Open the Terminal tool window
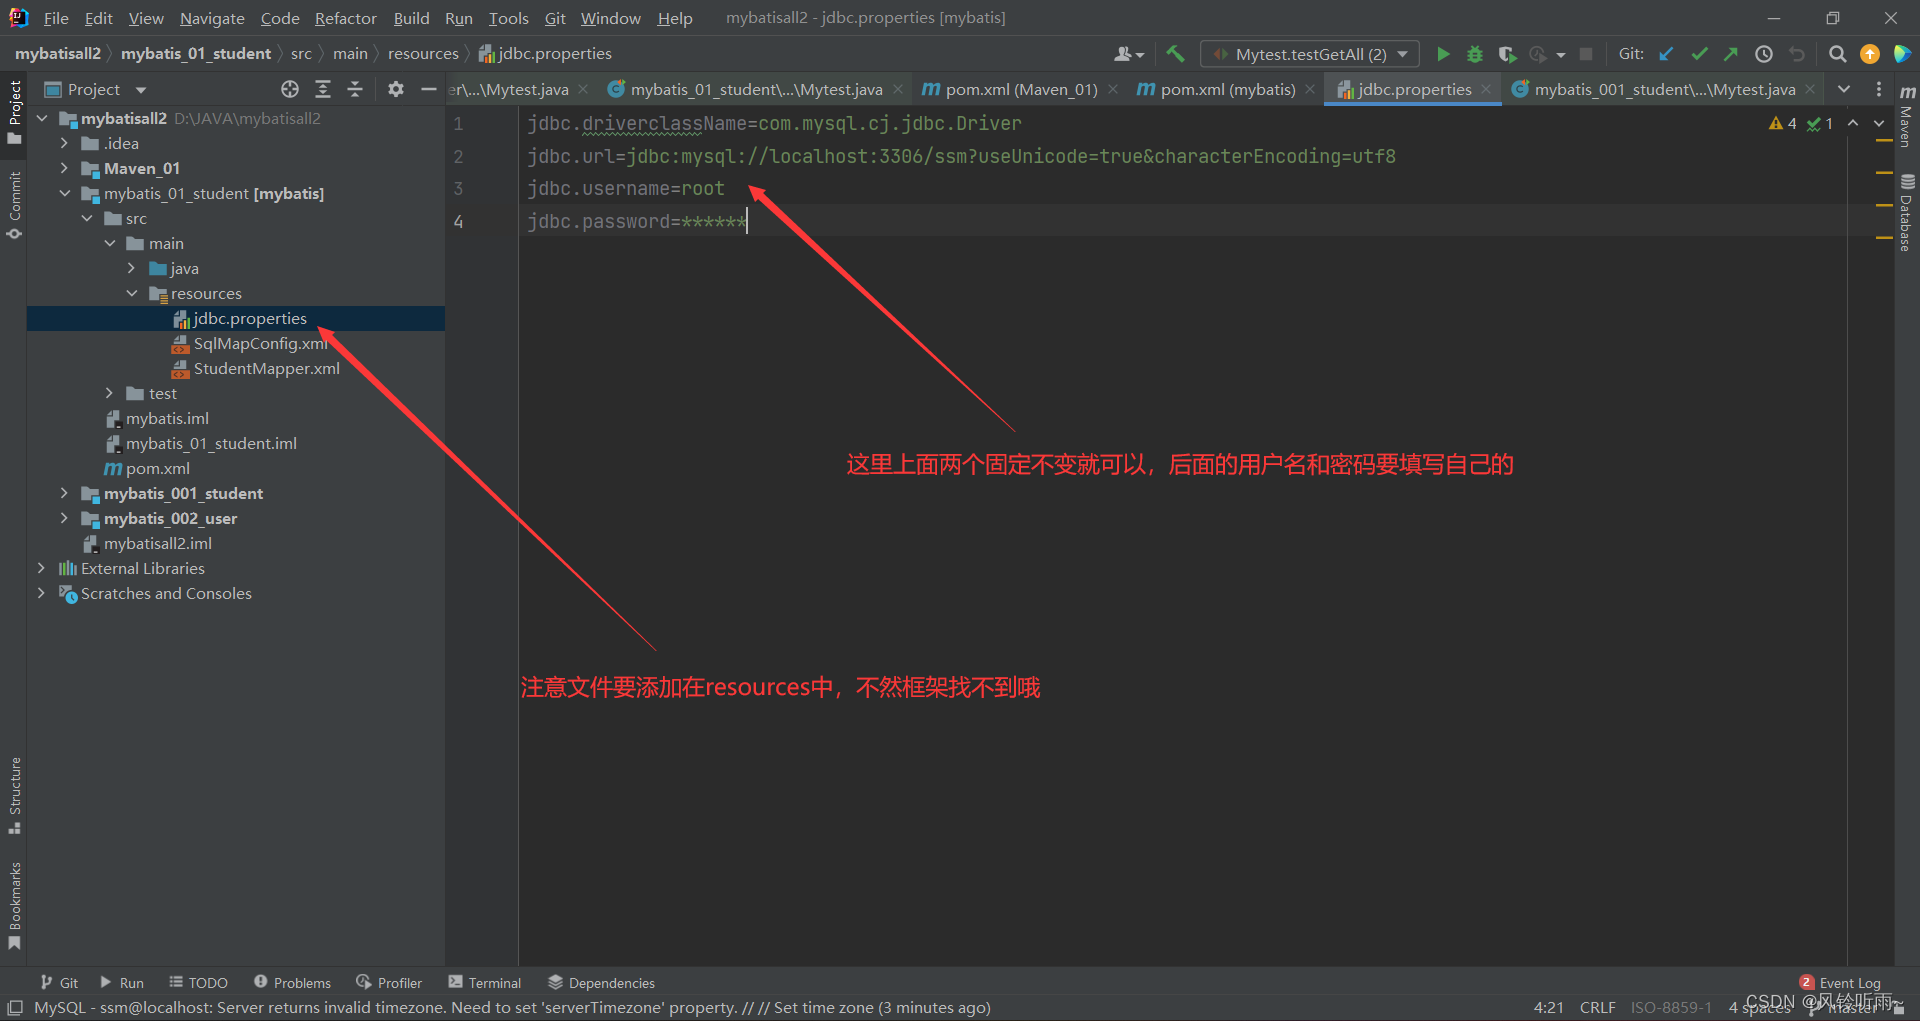This screenshot has width=1920, height=1021. (485, 983)
